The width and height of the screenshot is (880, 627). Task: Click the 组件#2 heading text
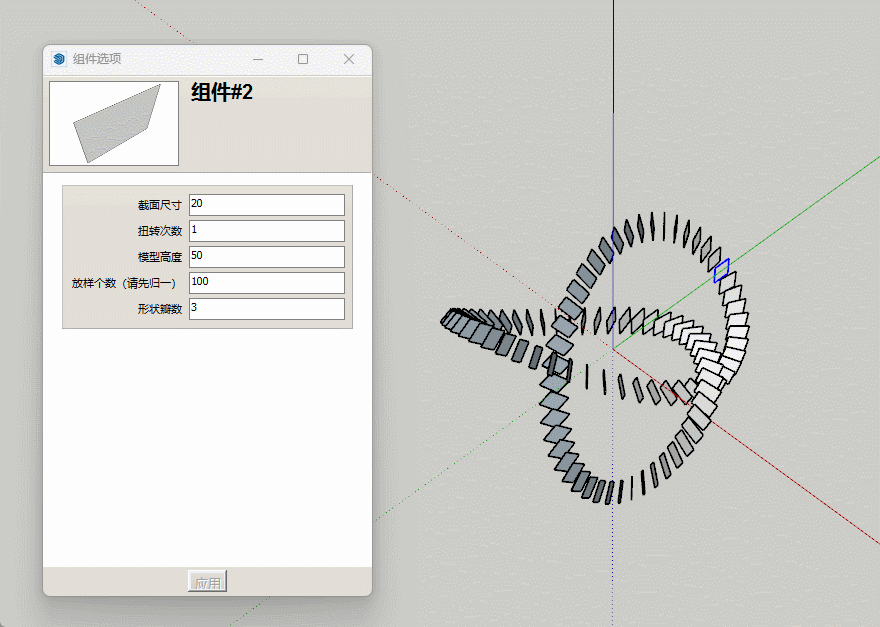coord(222,92)
